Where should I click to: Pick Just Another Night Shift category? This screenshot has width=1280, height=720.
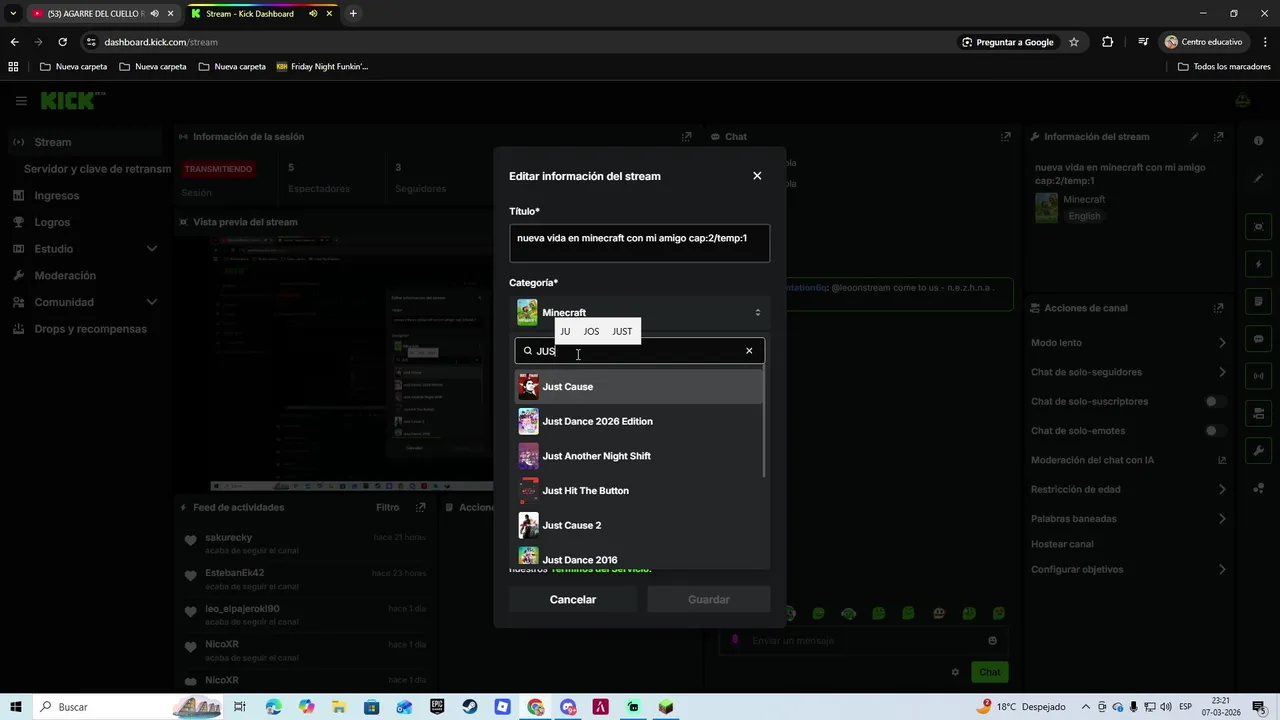click(639, 456)
